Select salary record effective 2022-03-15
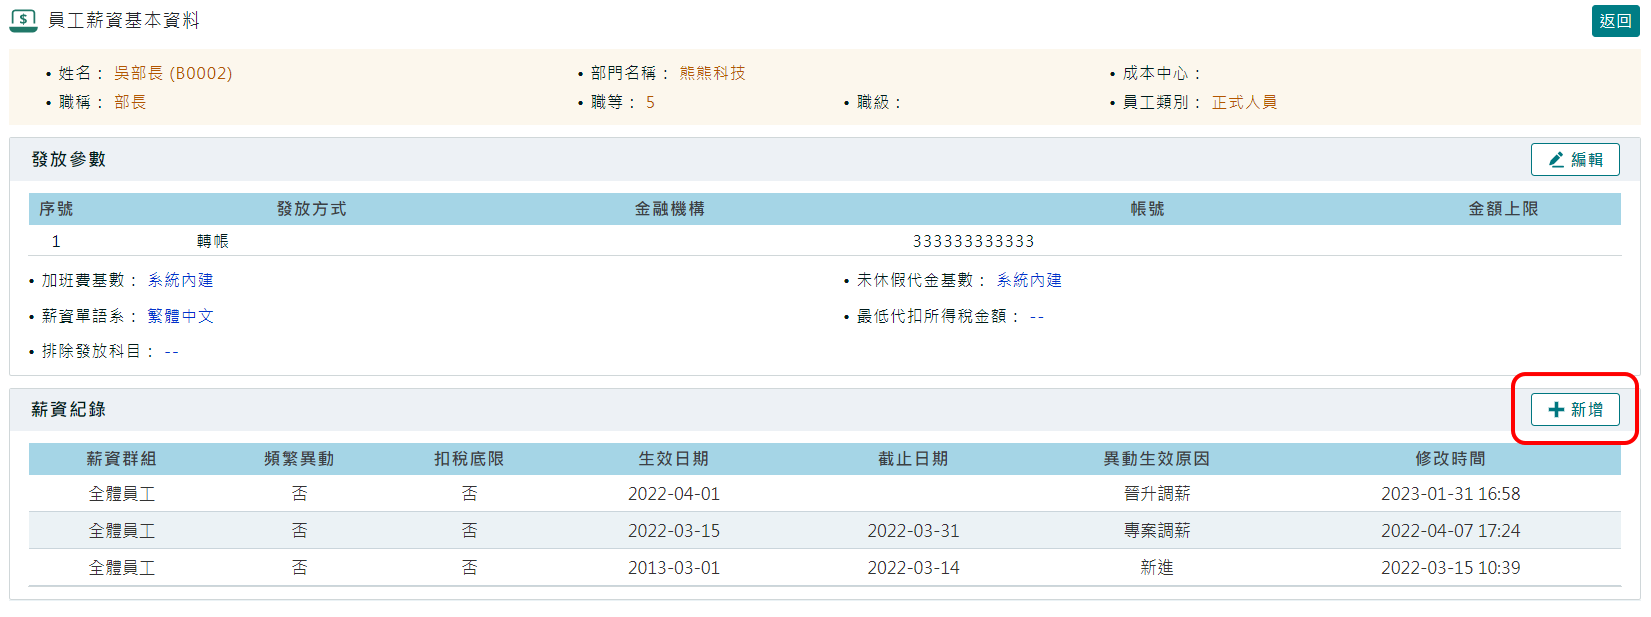The height and width of the screenshot is (617, 1651). (x=673, y=531)
